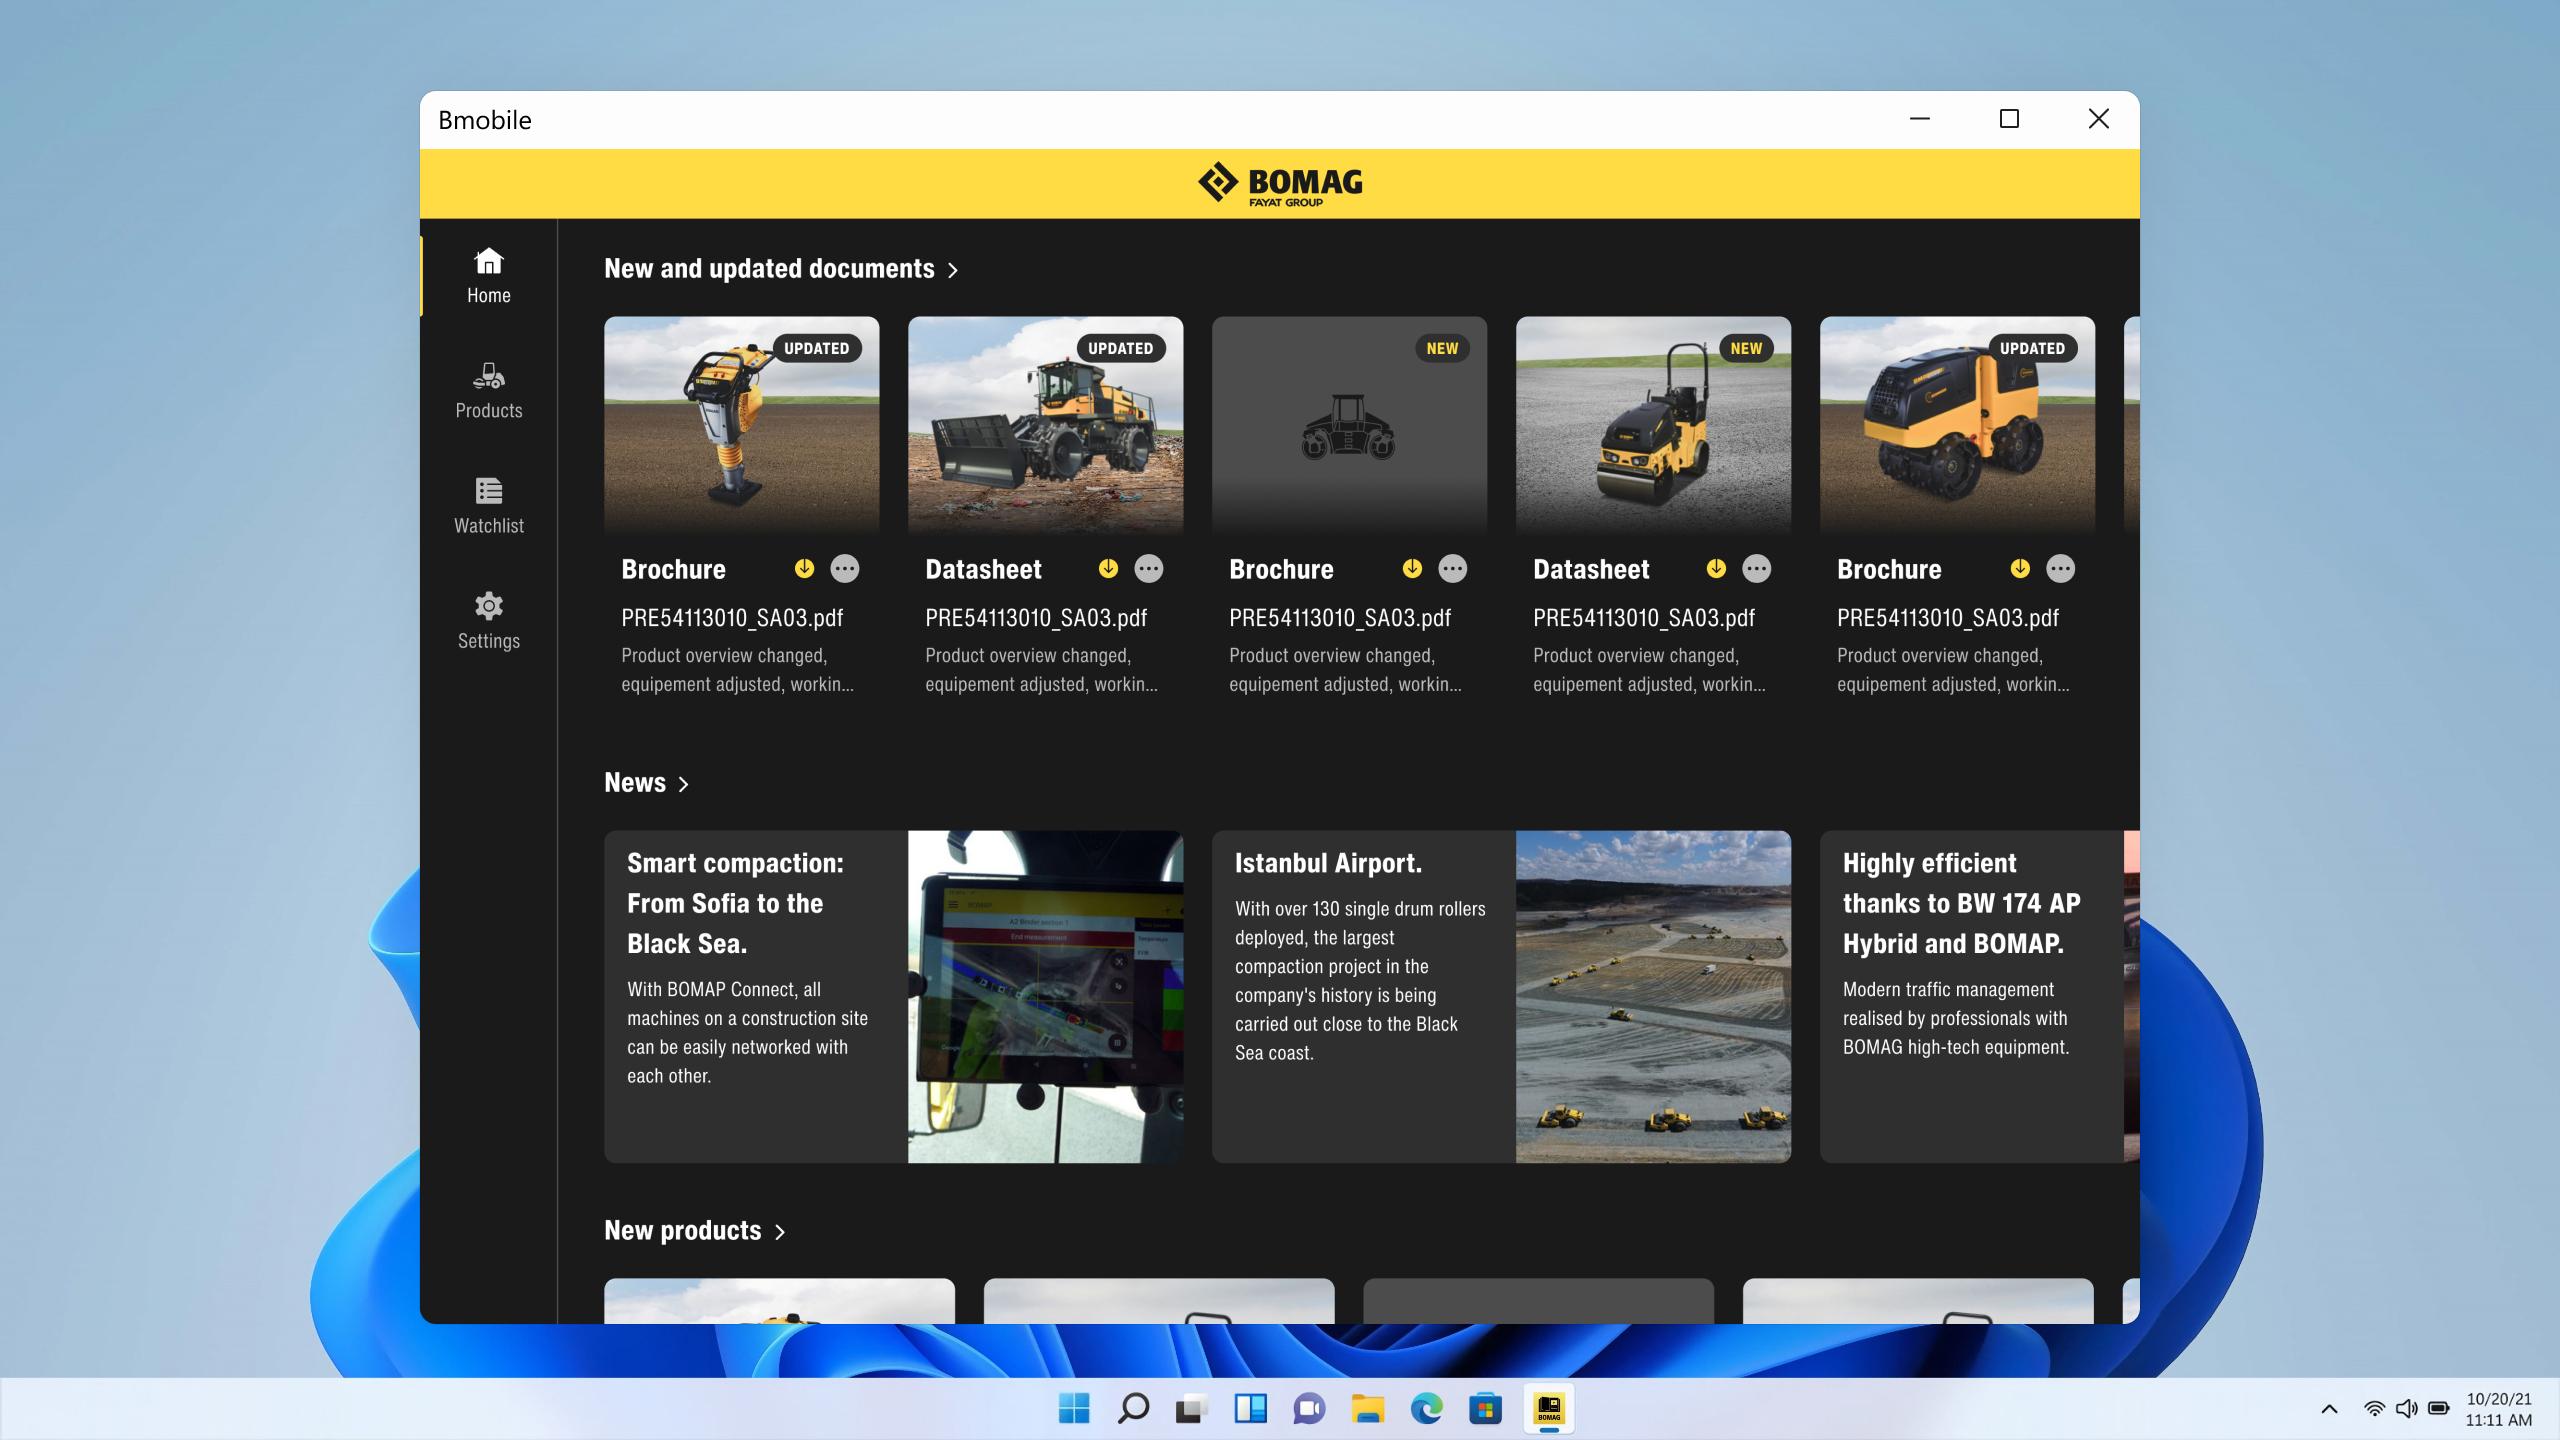The image size is (2560, 1440).
Task: Open File Explorer from taskbar
Action: 1367,1409
